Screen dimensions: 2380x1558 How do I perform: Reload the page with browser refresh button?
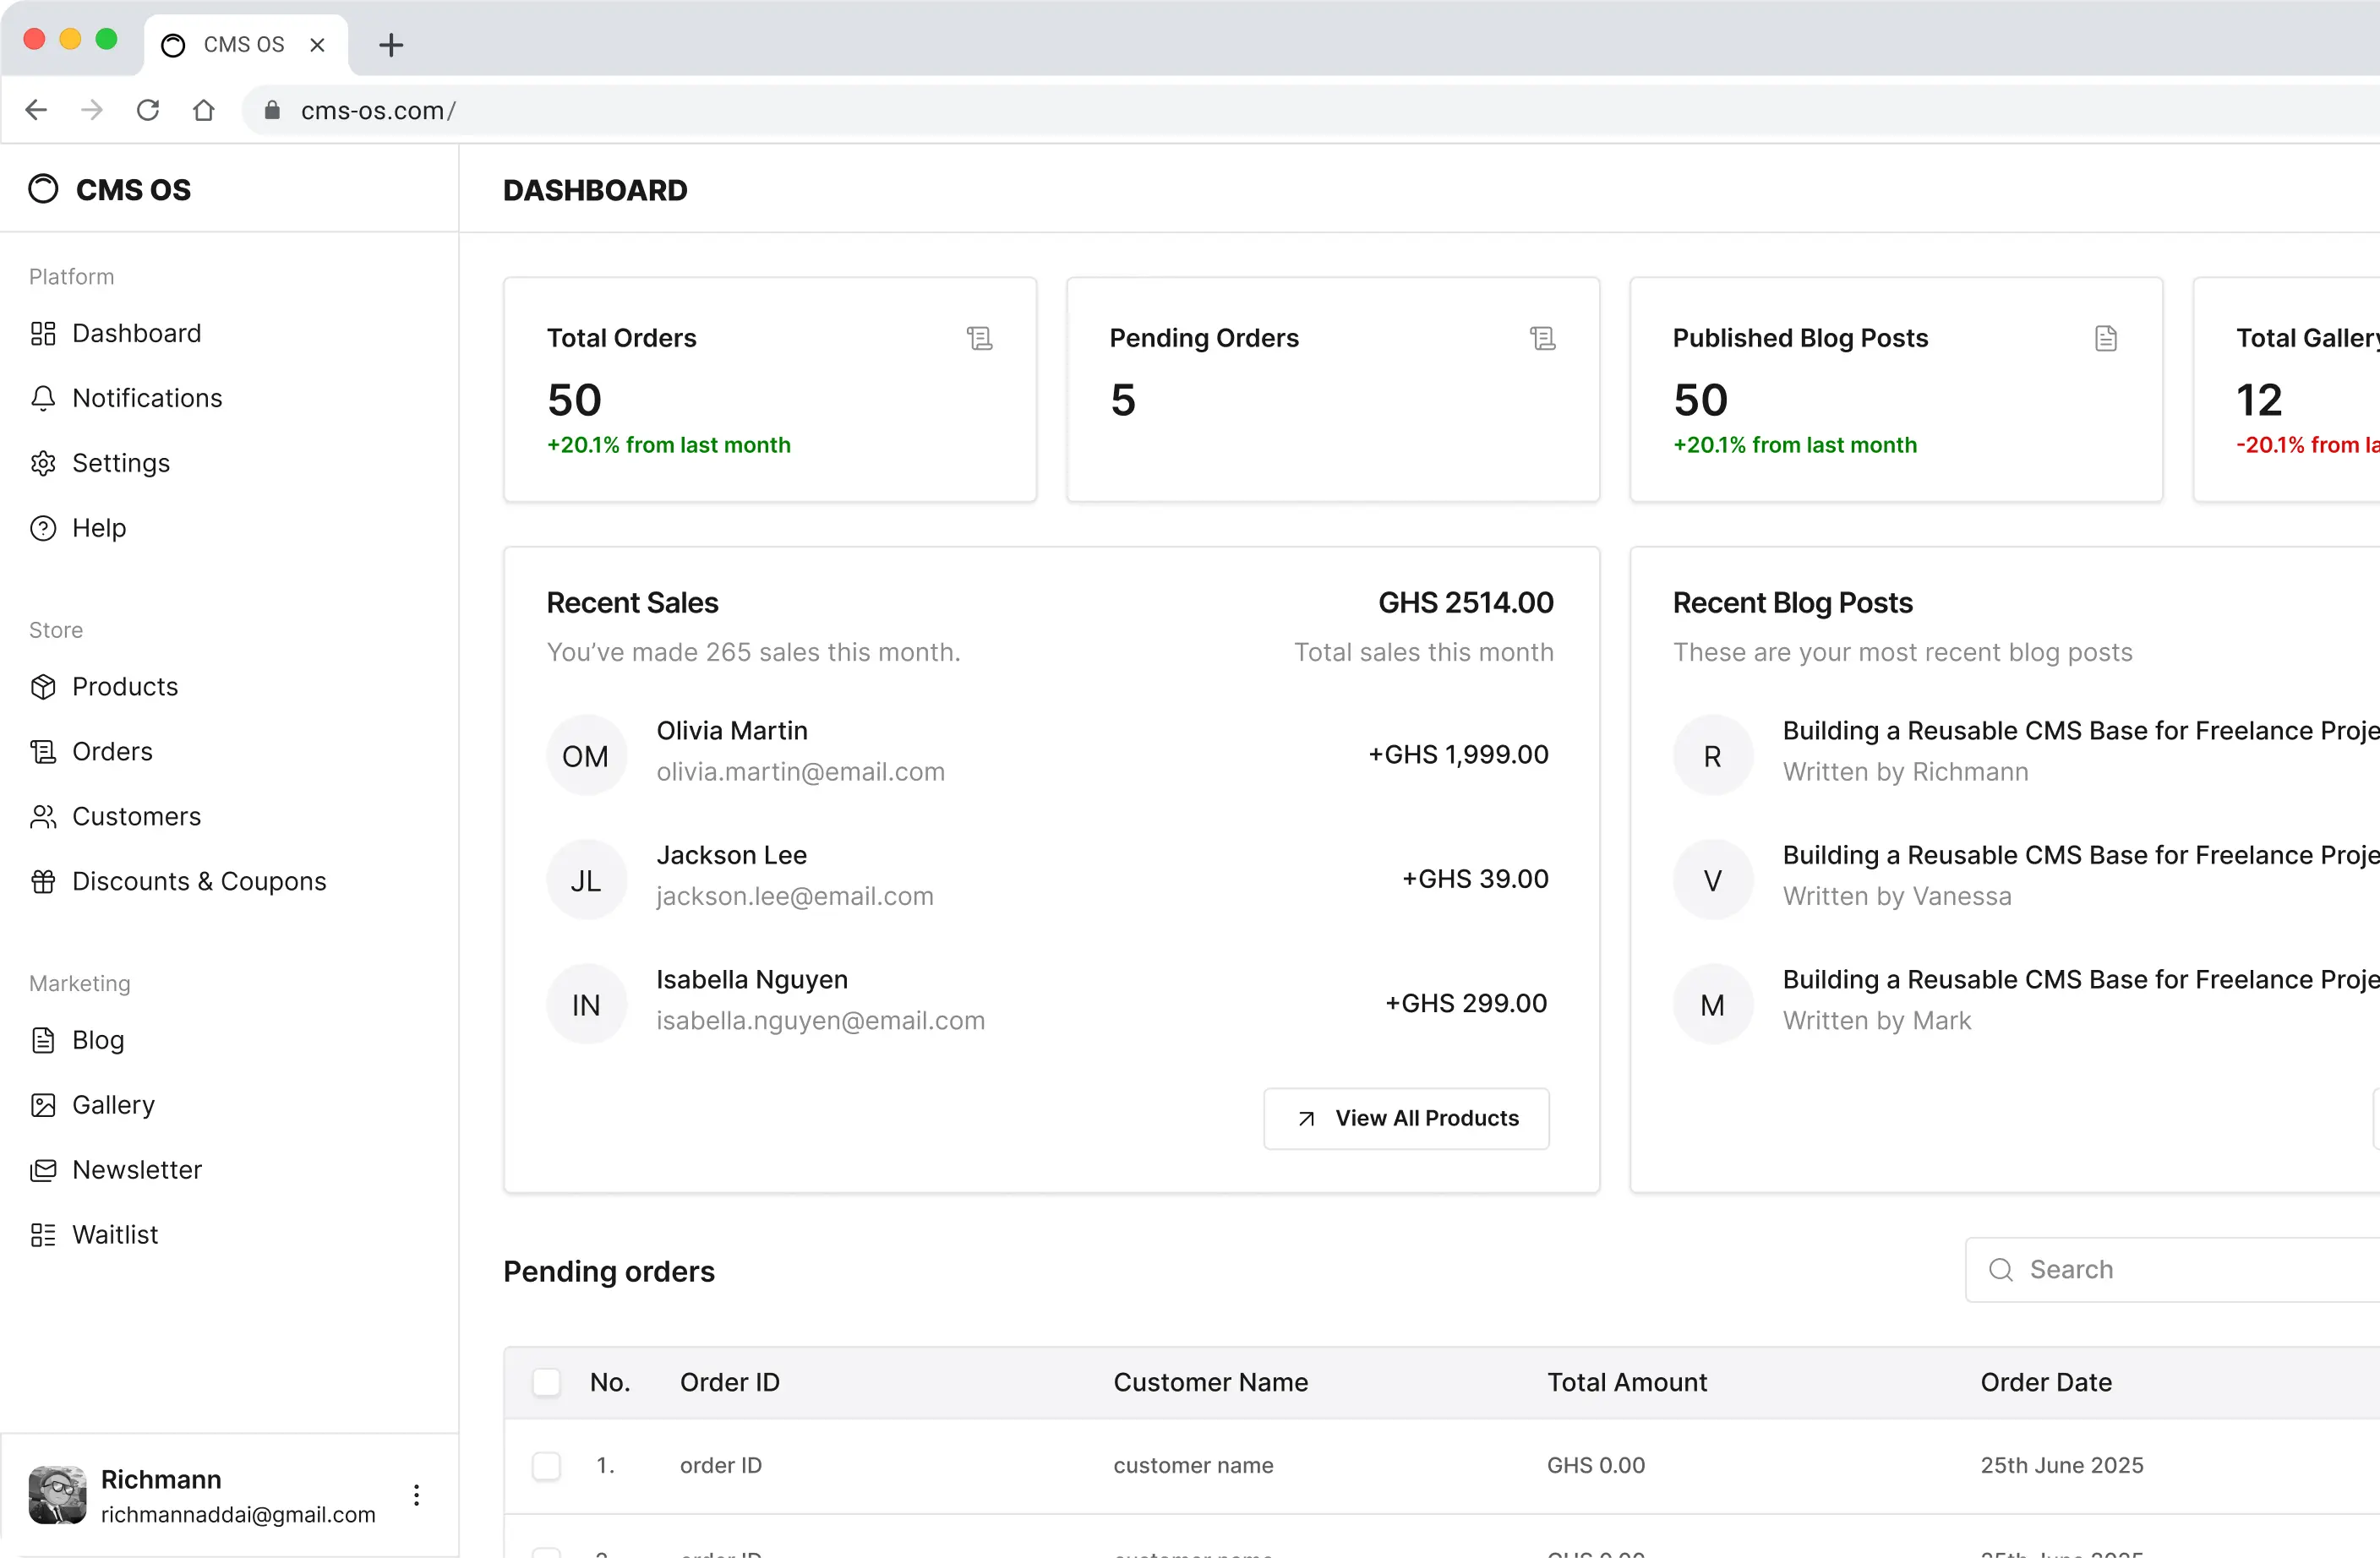(x=148, y=110)
